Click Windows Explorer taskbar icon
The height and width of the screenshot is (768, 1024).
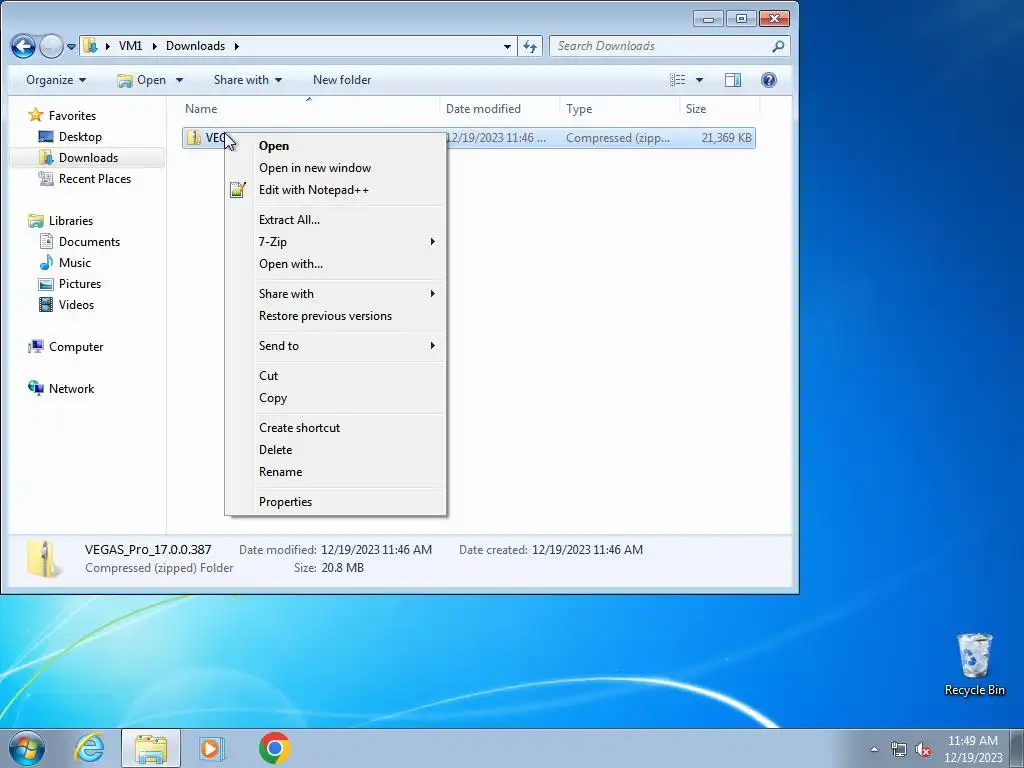coord(151,748)
